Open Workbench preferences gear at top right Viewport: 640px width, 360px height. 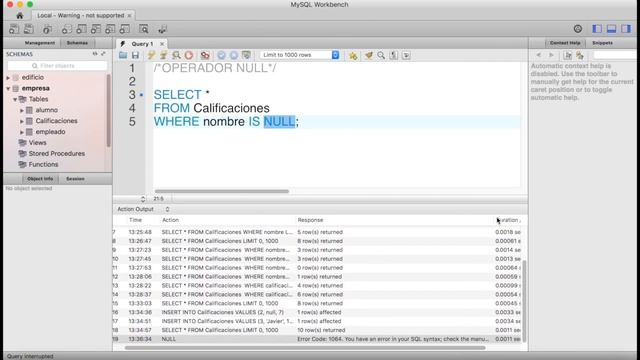pos(578,29)
